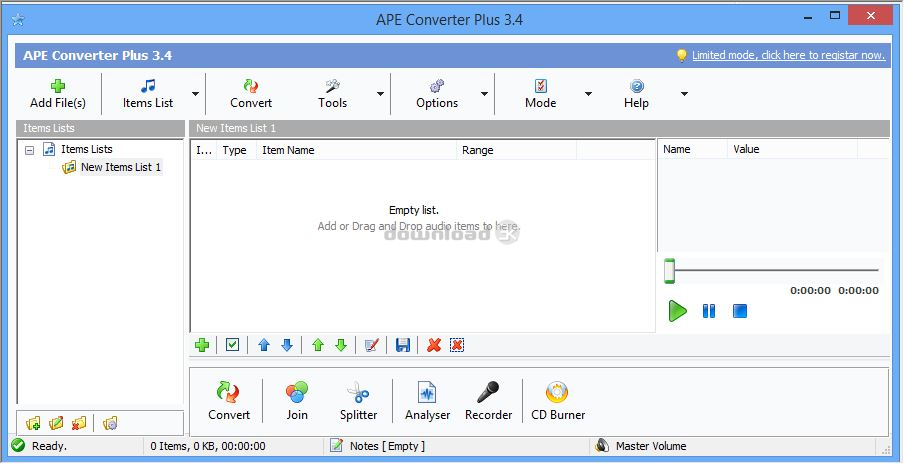Image resolution: width=904 pixels, height=464 pixels.
Task: Expand the Items List dropdown arrow
Action: click(195, 94)
